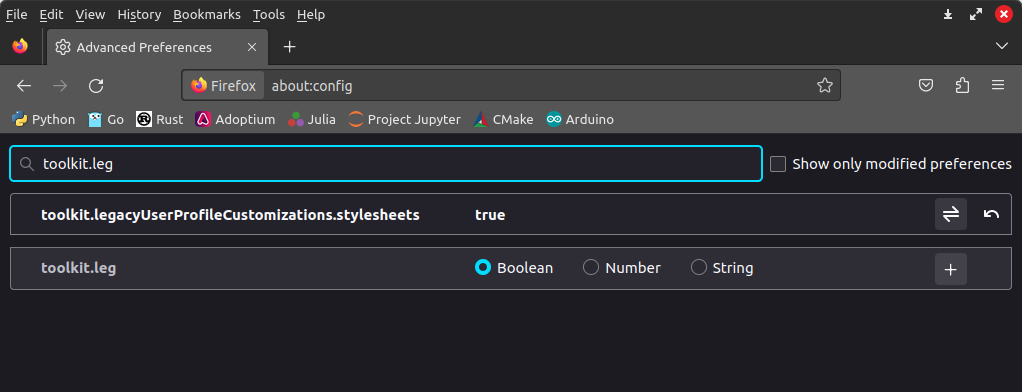Reload the current page

96,85
